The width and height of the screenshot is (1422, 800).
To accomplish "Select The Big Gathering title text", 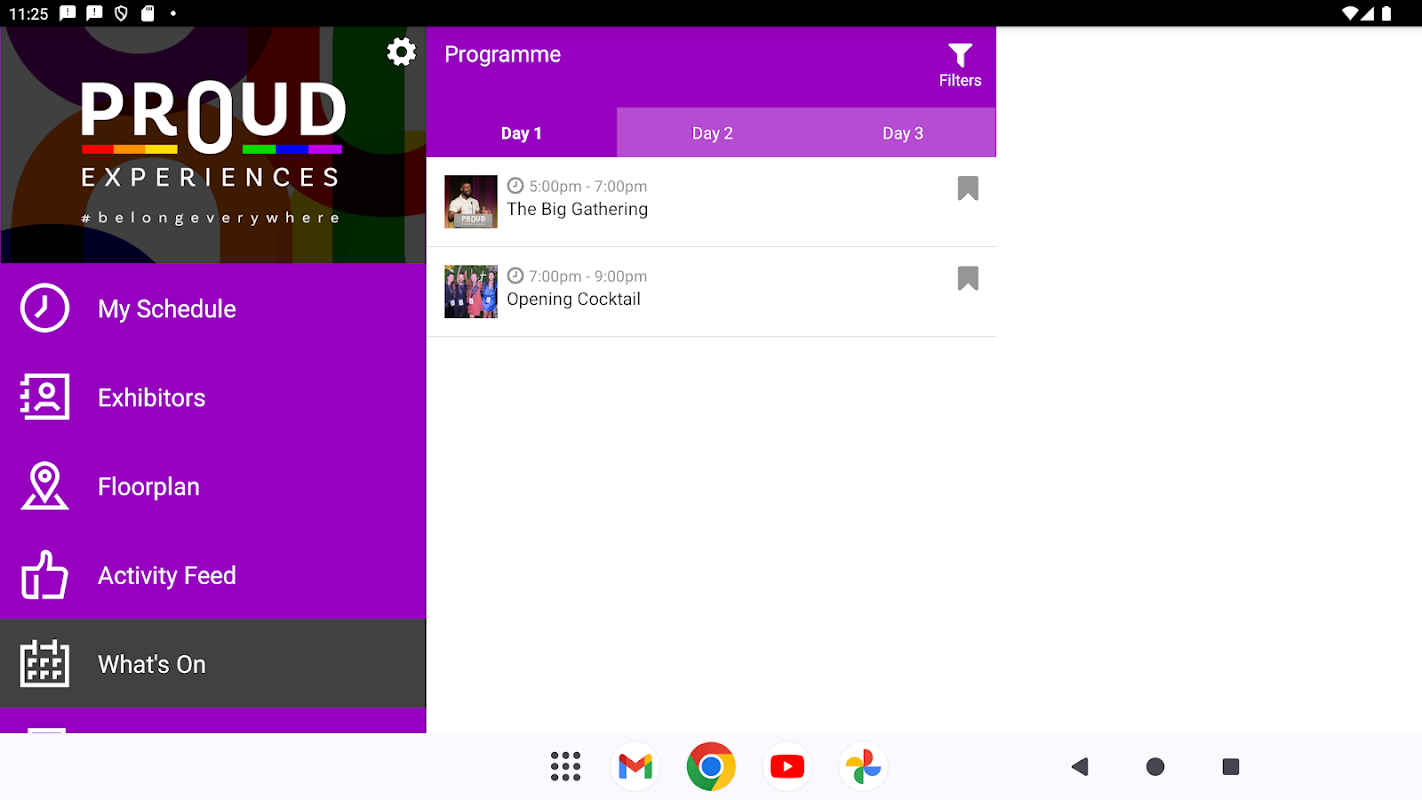I will 577,209.
